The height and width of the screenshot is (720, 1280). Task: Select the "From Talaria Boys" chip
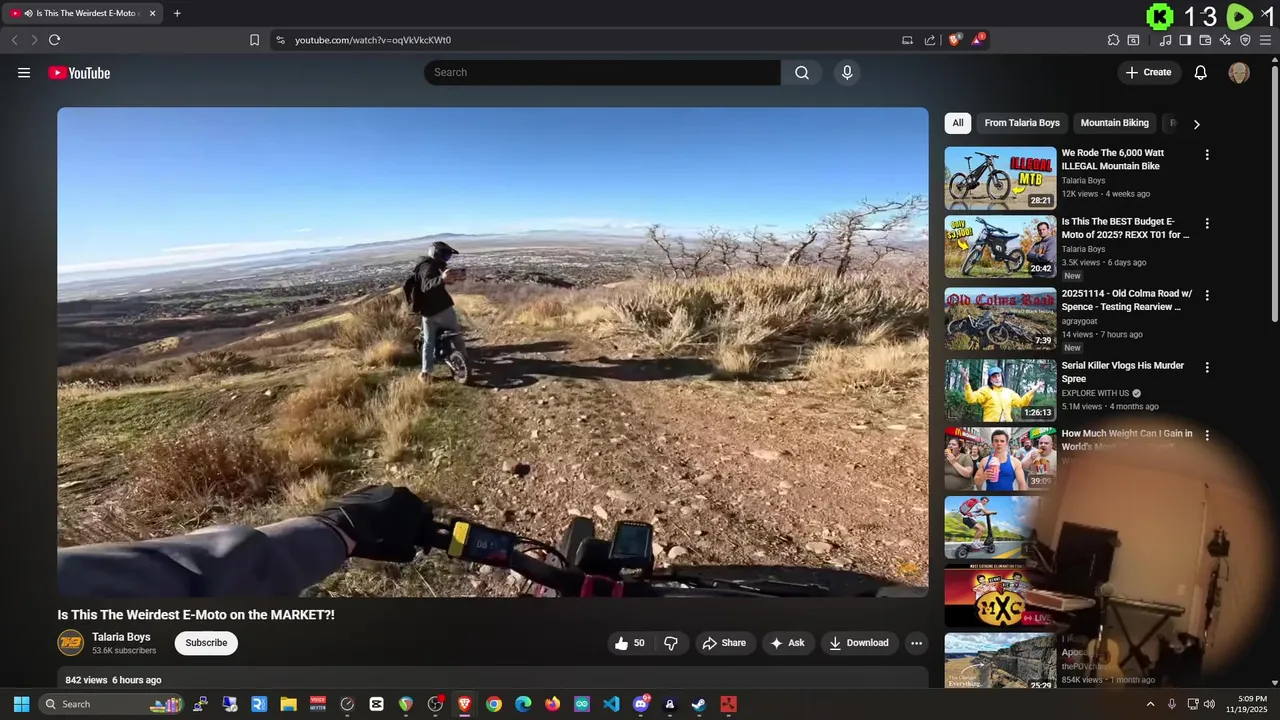pos(1022,123)
